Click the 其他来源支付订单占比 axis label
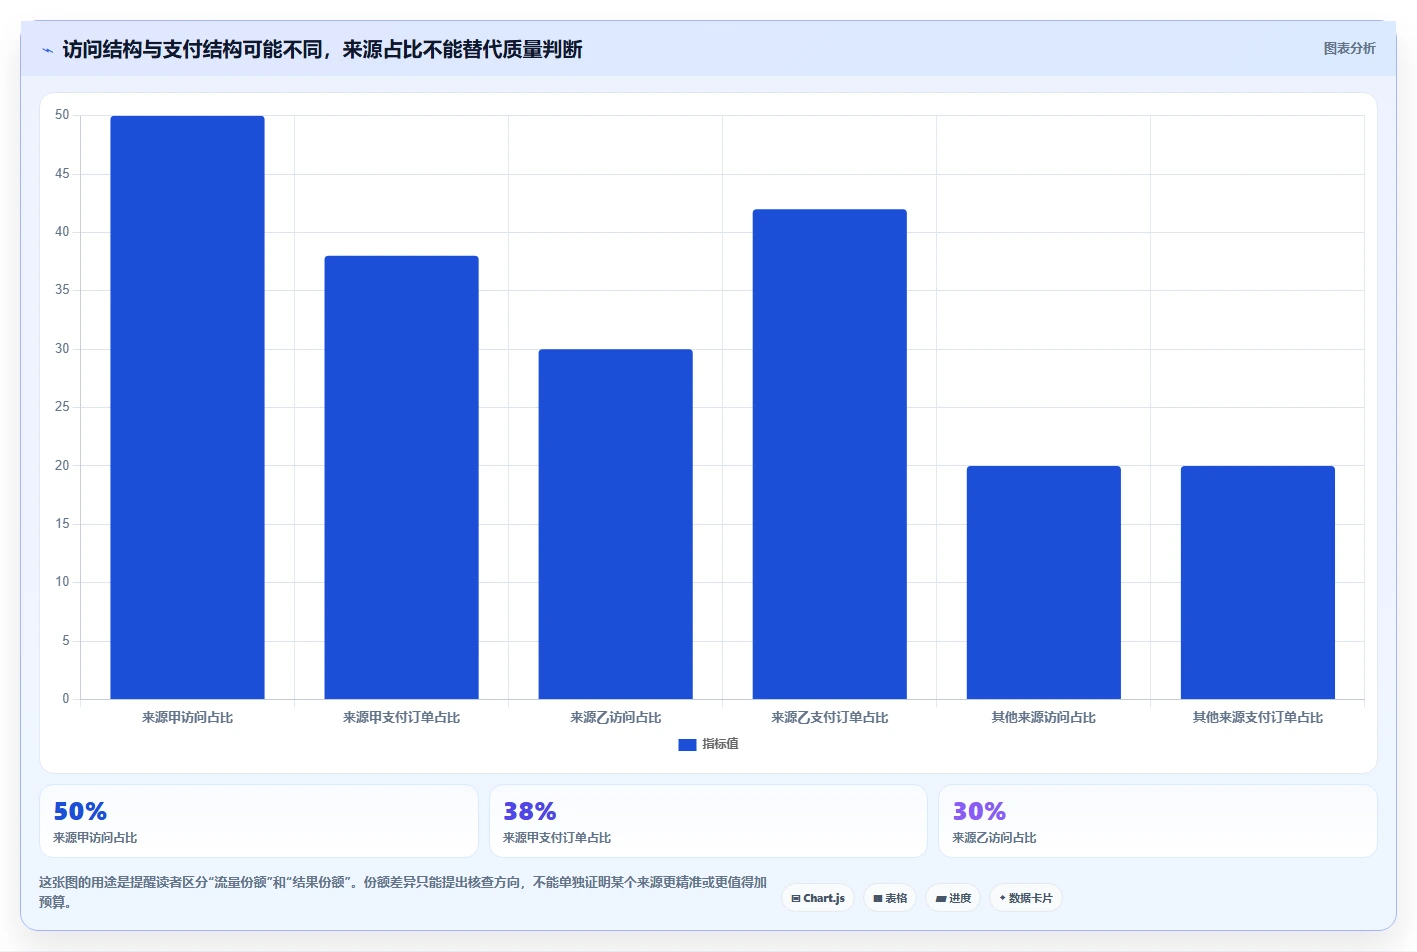The image size is (1417, 952). pyautogui.click(x=1257, y=717)
